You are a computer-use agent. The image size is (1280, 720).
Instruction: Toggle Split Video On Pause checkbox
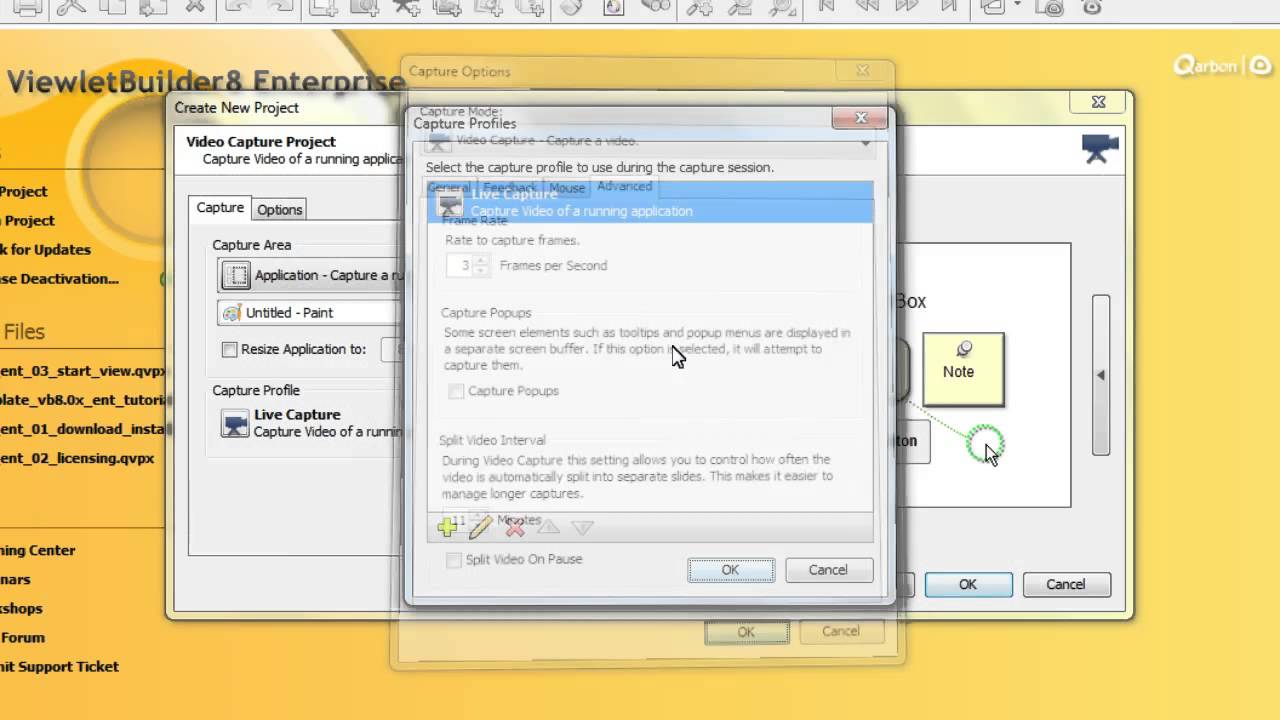tap(454, 559)
